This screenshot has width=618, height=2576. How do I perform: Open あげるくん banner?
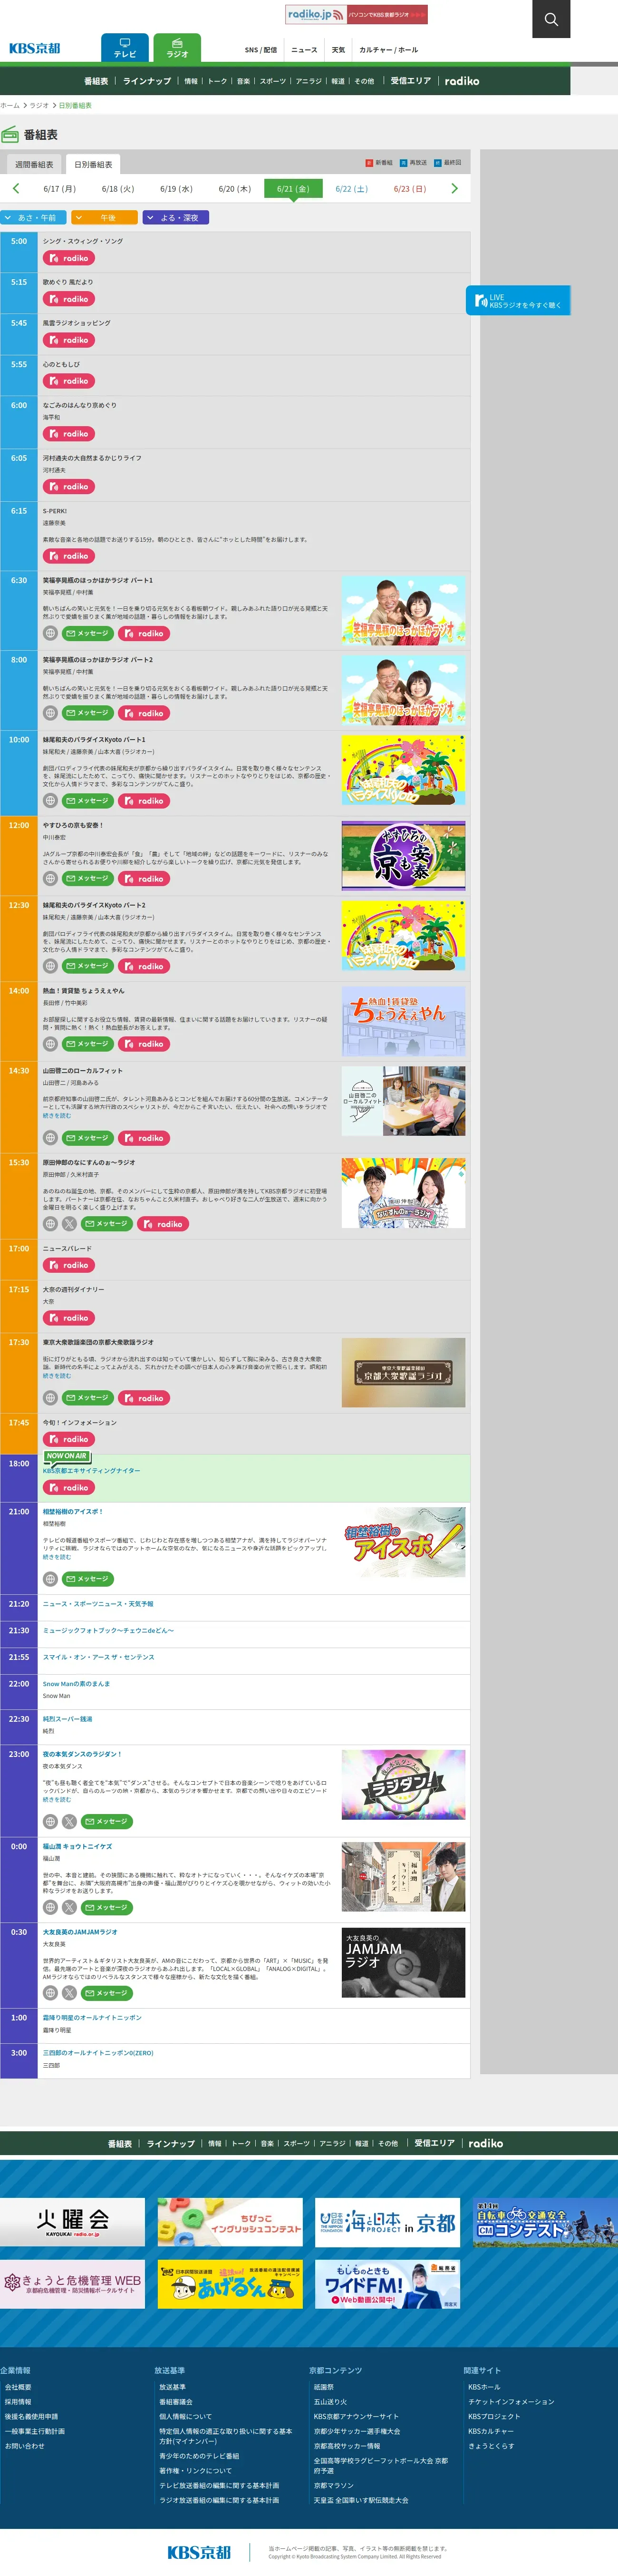coord(230,2284)
